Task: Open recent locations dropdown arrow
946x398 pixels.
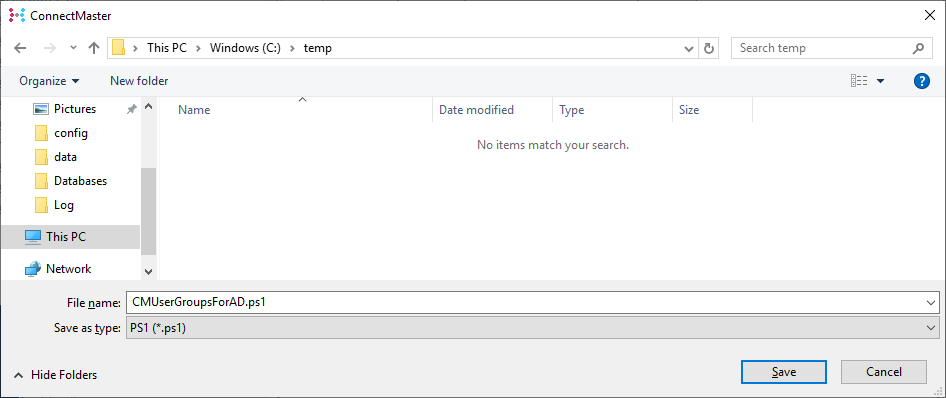Action: (74, 48)
